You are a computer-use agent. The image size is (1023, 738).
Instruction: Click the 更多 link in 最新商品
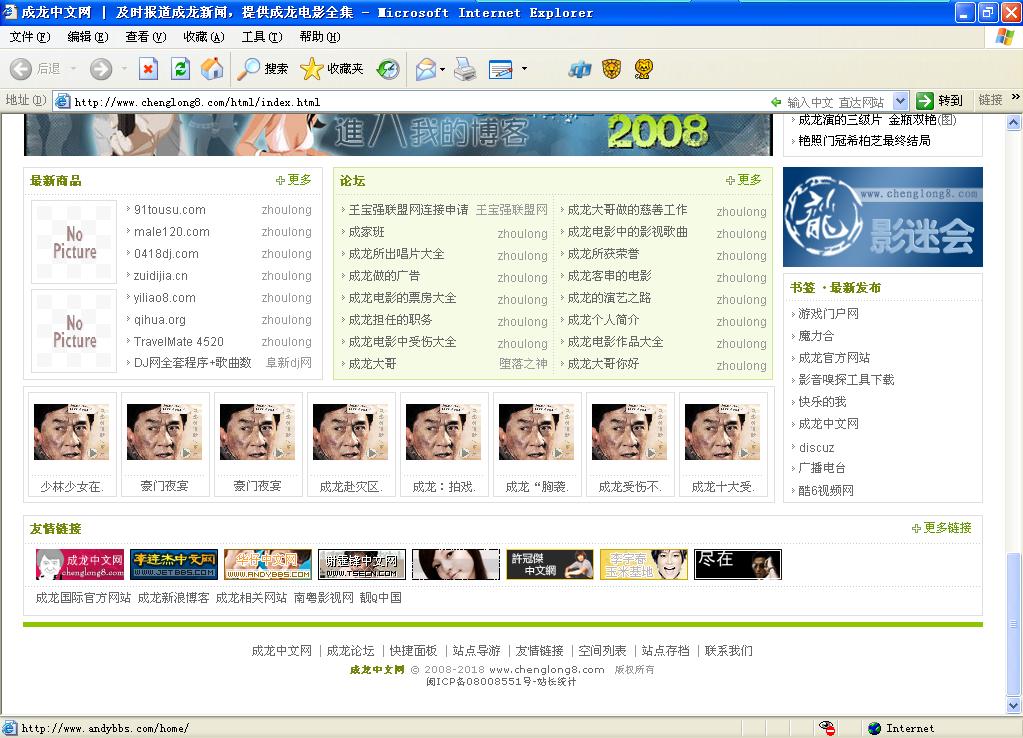tap(299, 180)
